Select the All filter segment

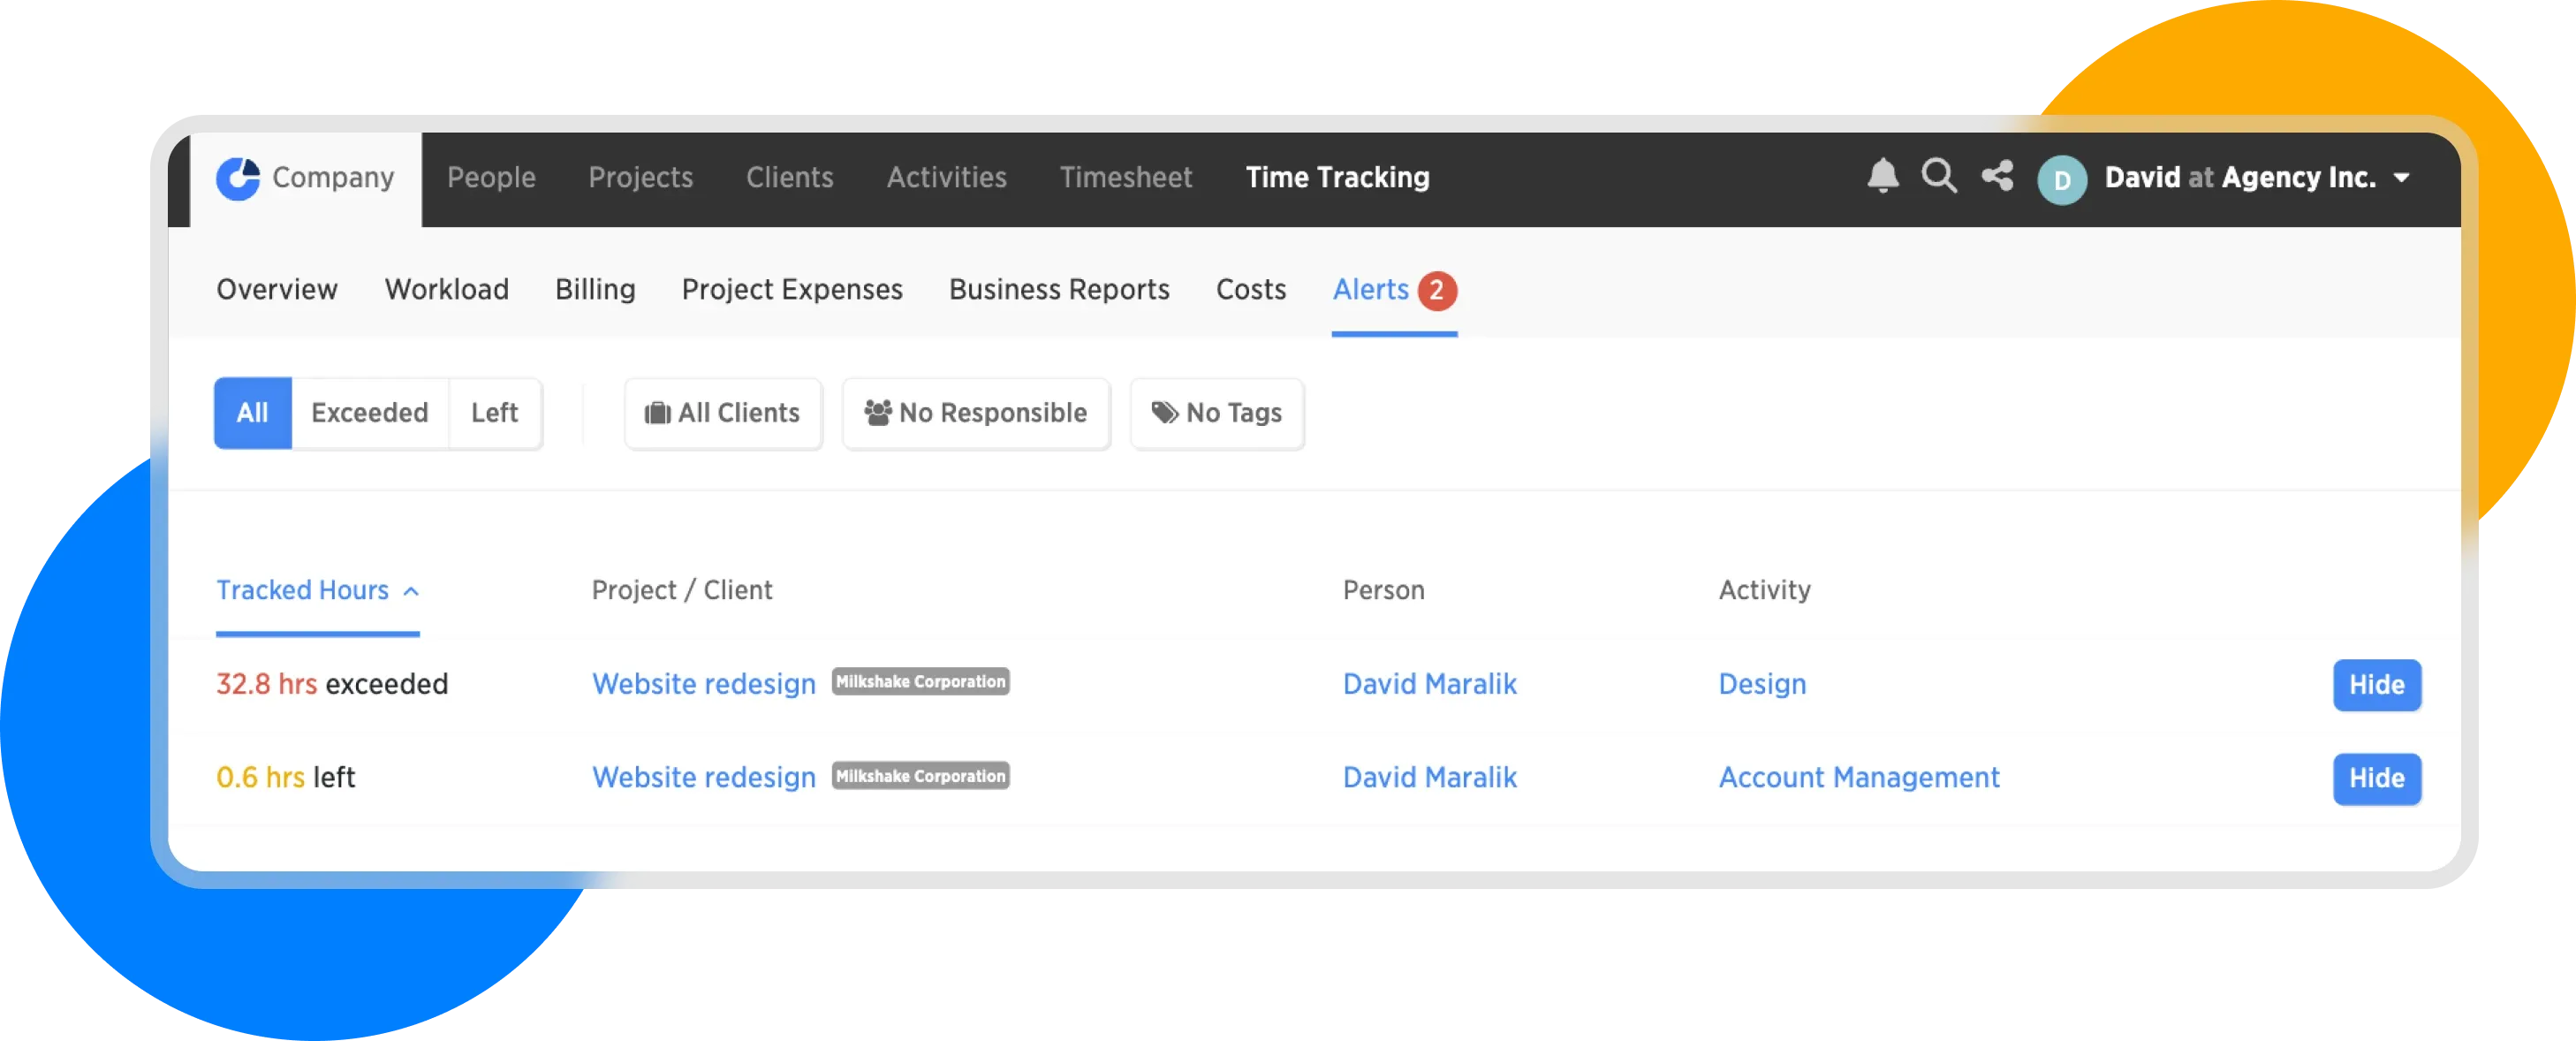[252, 413]
